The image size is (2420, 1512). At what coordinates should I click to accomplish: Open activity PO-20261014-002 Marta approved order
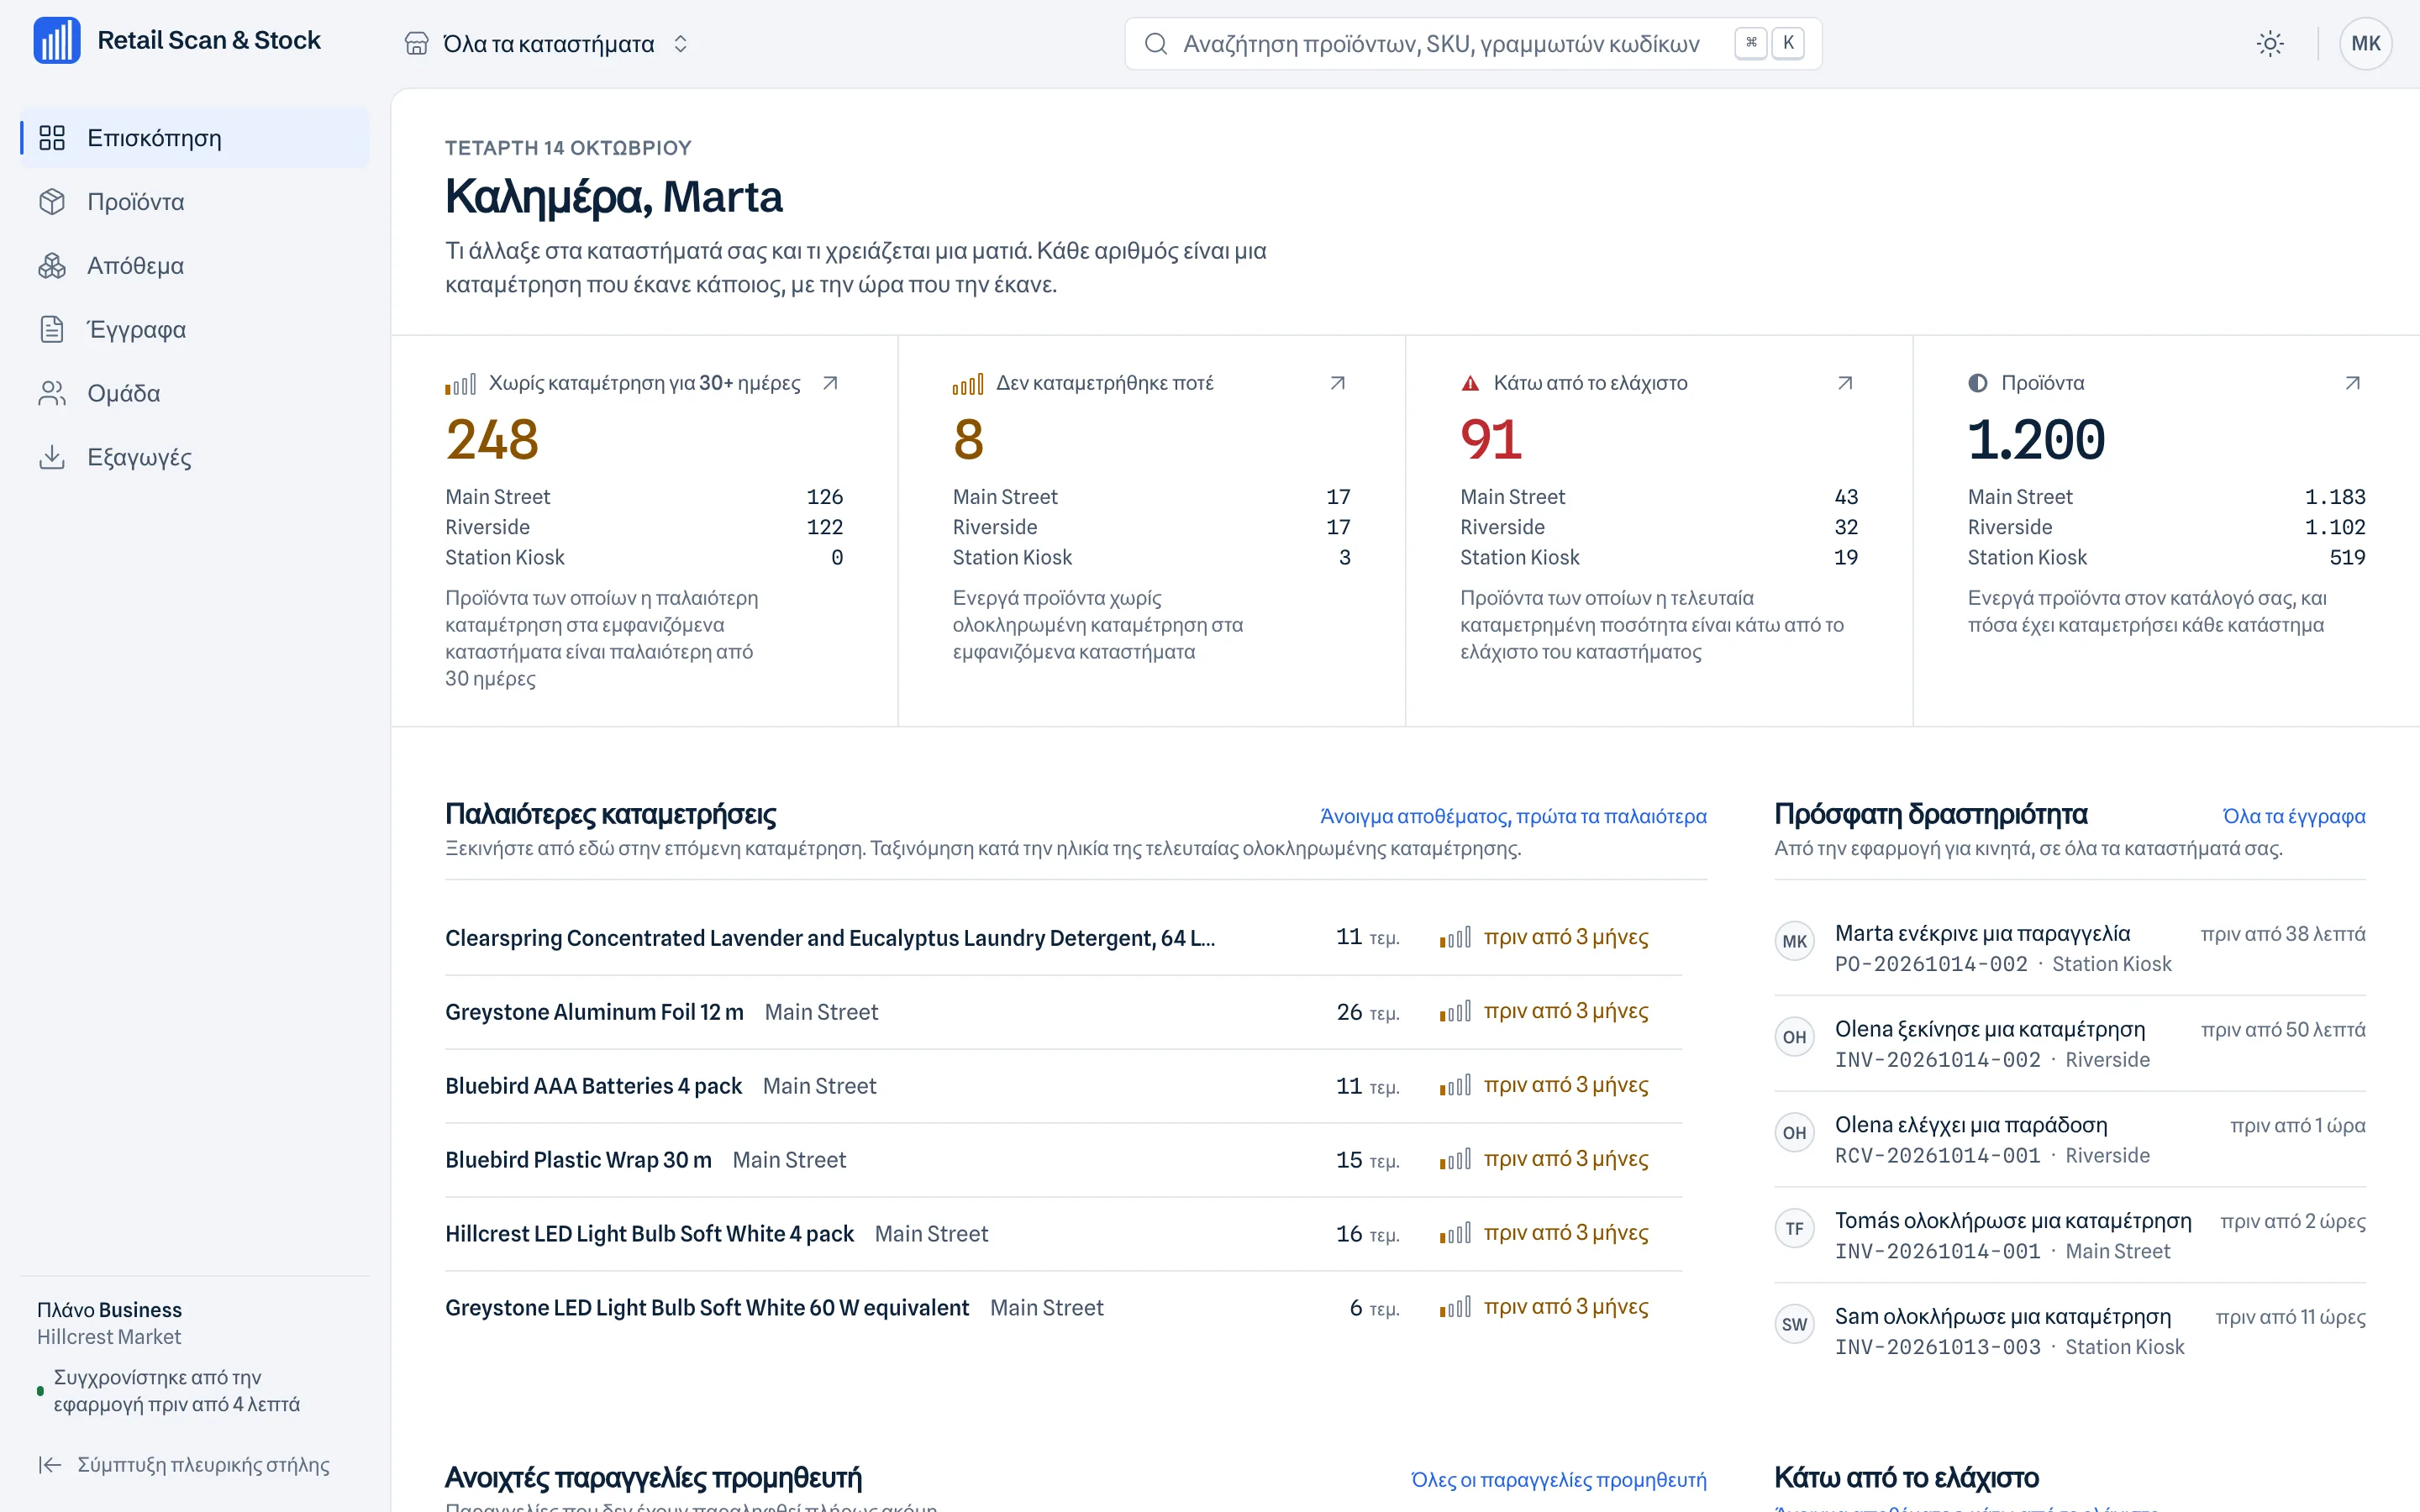(x=2070, y=948)
